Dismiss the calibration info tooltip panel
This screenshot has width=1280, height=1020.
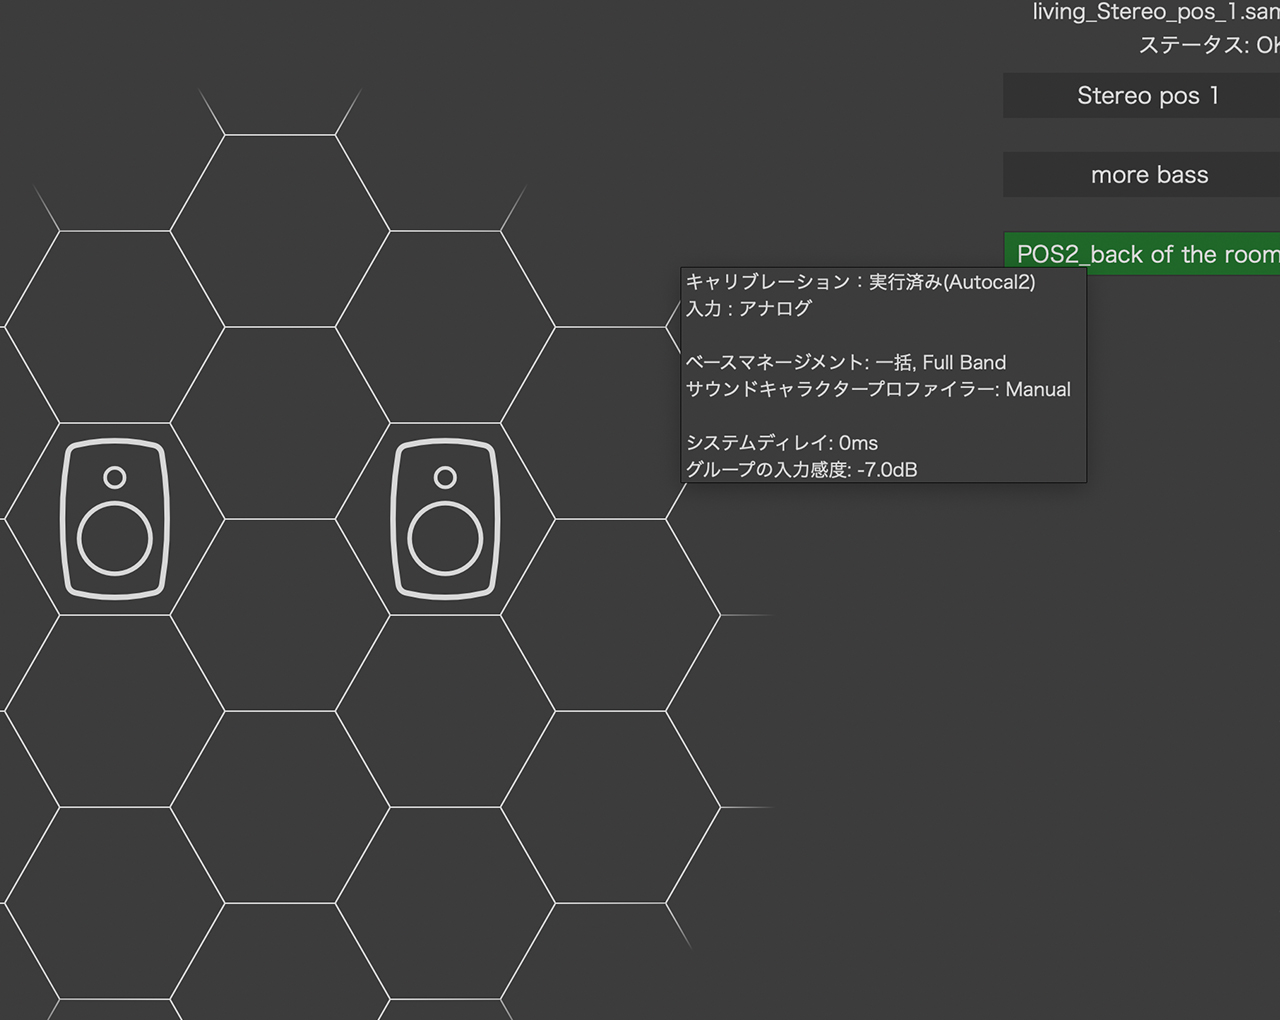point(883,375)
